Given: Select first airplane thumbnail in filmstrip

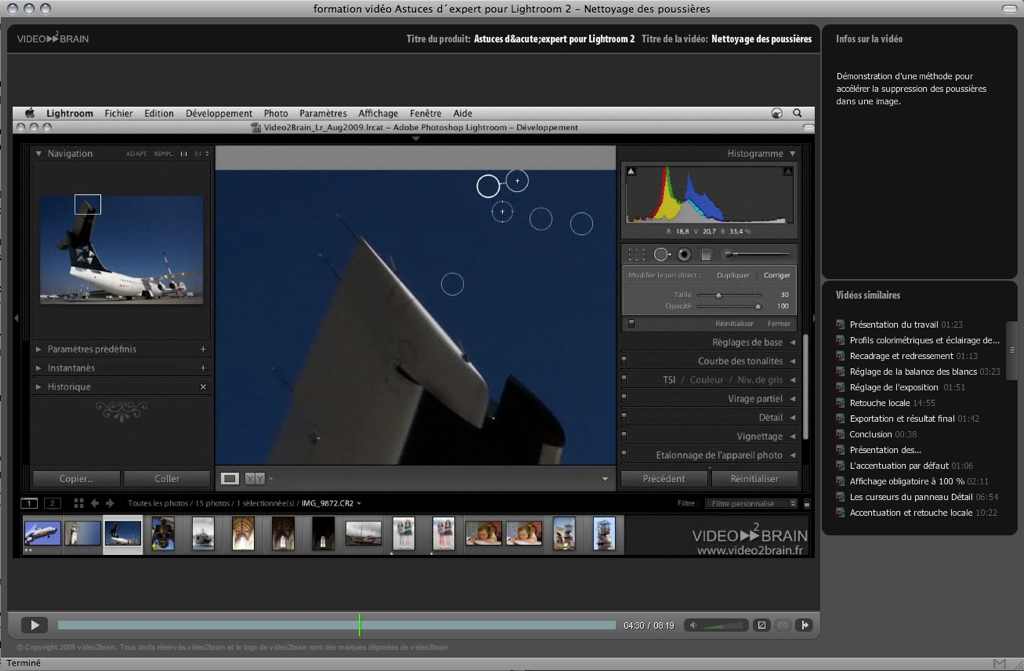Looking at the screenshot, I should coord(42,534).
